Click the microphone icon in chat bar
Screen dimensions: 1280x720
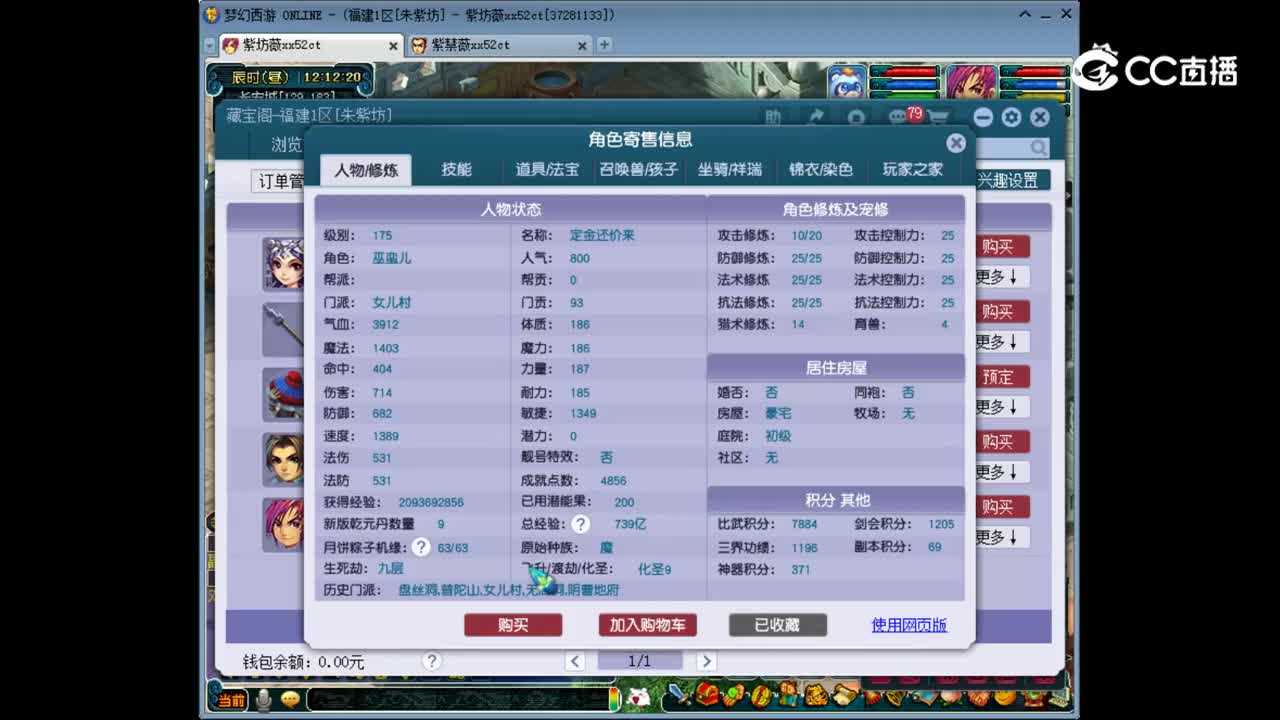(263, 699)
